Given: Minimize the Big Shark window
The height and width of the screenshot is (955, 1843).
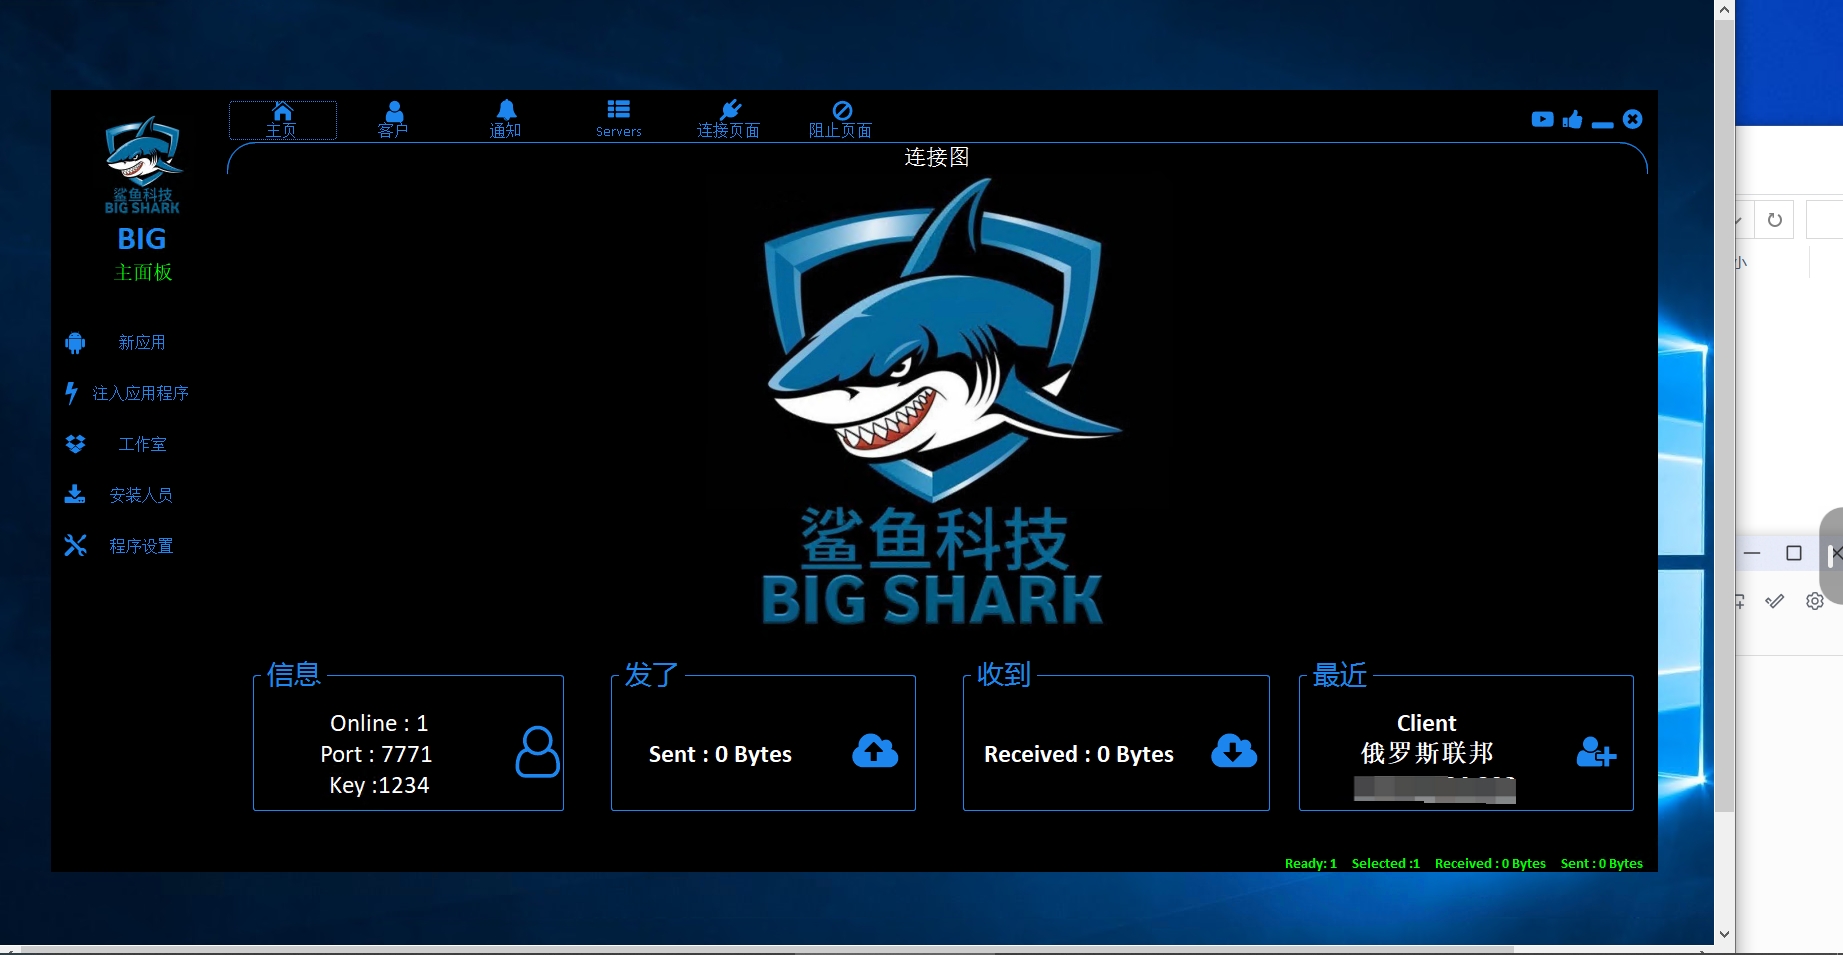Looking at the screenshot, I should (1602, 124).
